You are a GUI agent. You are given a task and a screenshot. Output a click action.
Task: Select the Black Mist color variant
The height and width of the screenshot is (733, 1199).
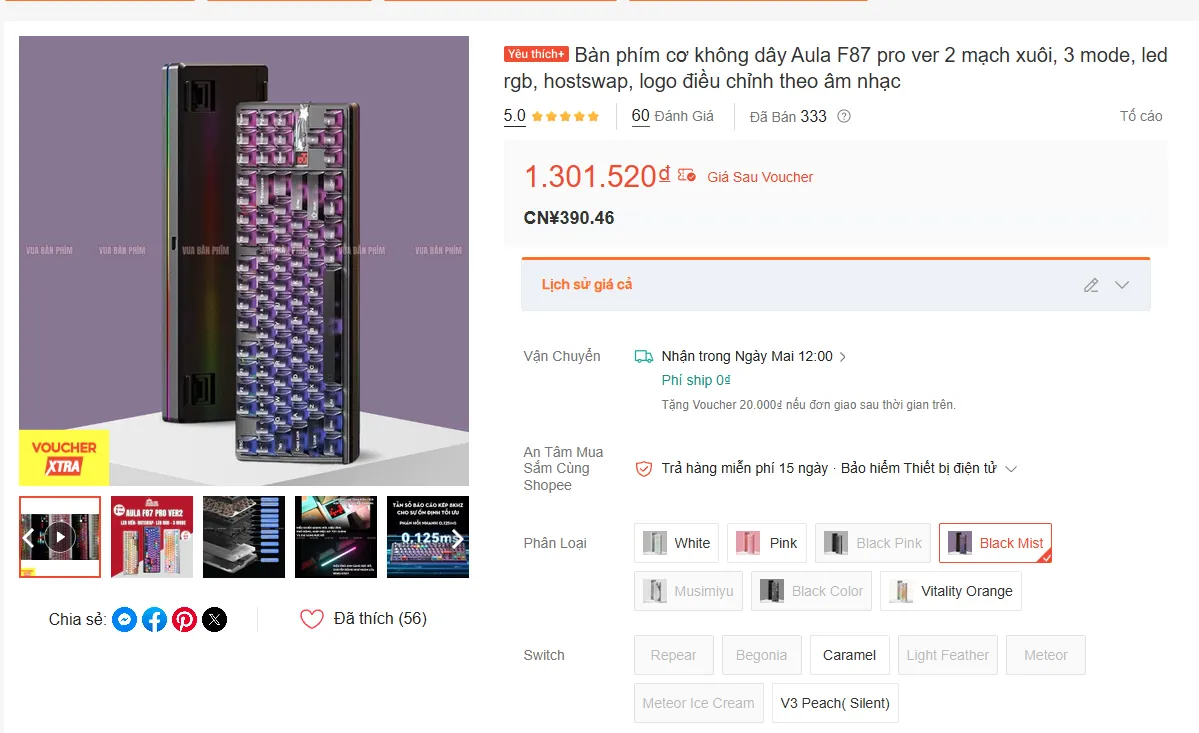tap(995, 542)
